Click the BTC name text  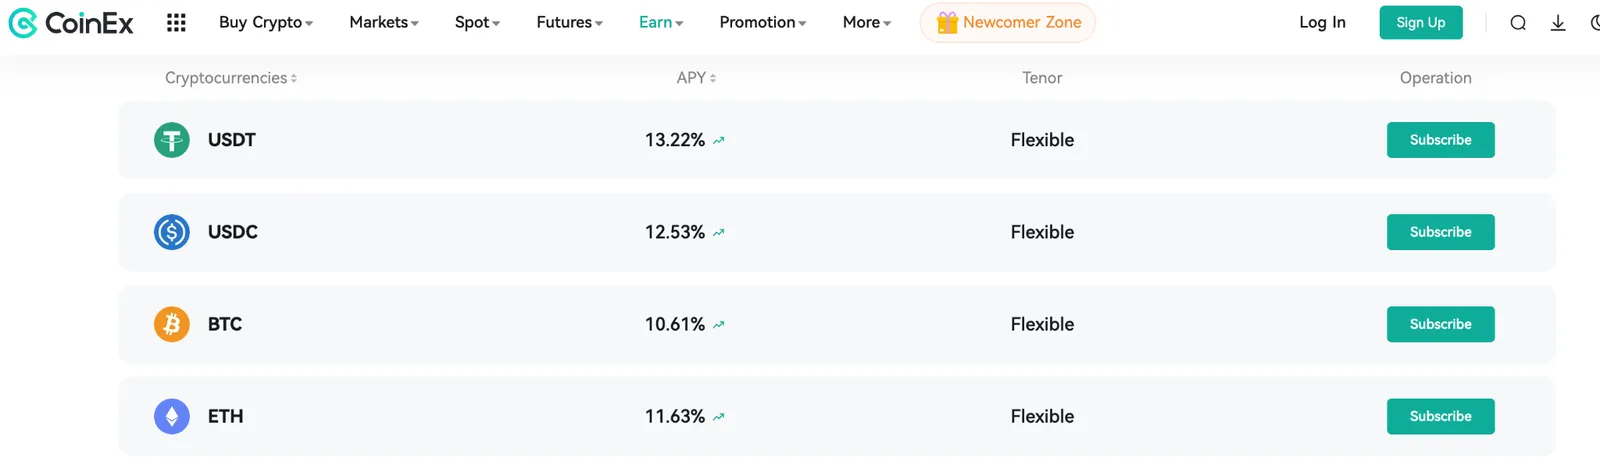pyautogui.click(x=225, y=324)
